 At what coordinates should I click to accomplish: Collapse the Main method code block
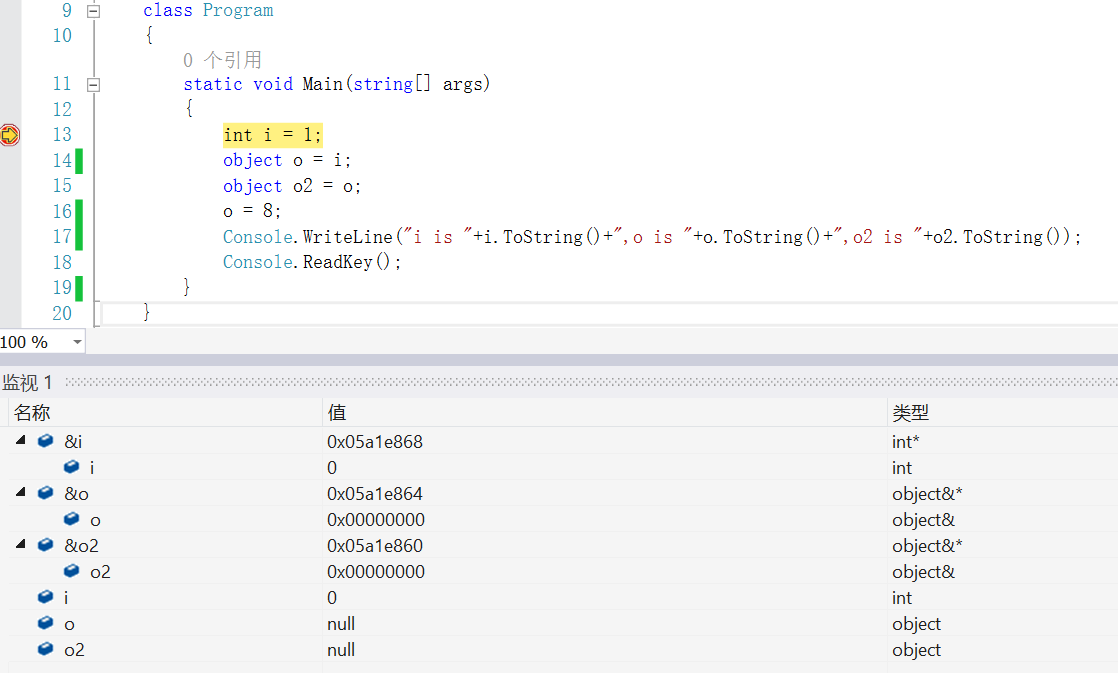pyautogui.click(x=93, y=85)
